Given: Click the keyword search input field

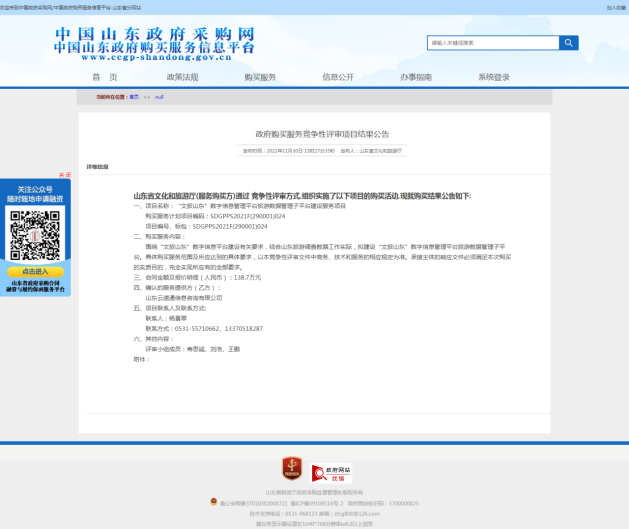Looking at the screenshot, I should pyautogui.click(x=491, y=43).
